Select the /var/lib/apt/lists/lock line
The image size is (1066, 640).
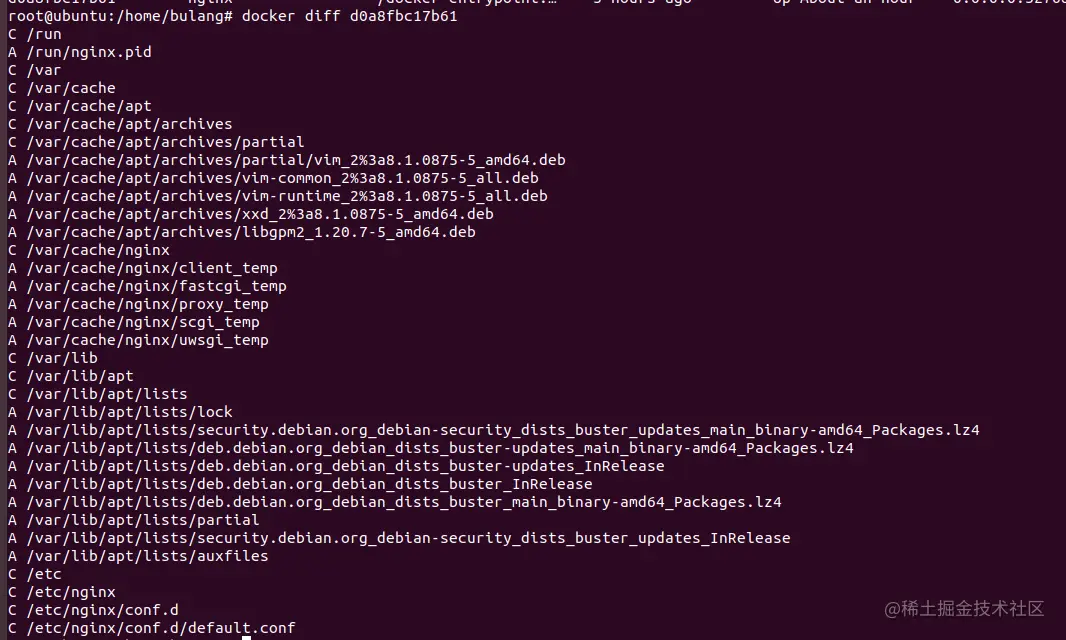click(x=120, y=412)
